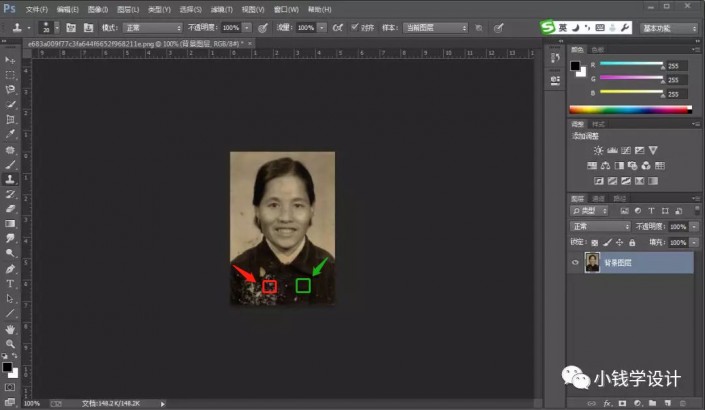Viewport: 705px width, 410px height.
Task: Switch to the 样式 styles tab
Action: pos(598,124)
